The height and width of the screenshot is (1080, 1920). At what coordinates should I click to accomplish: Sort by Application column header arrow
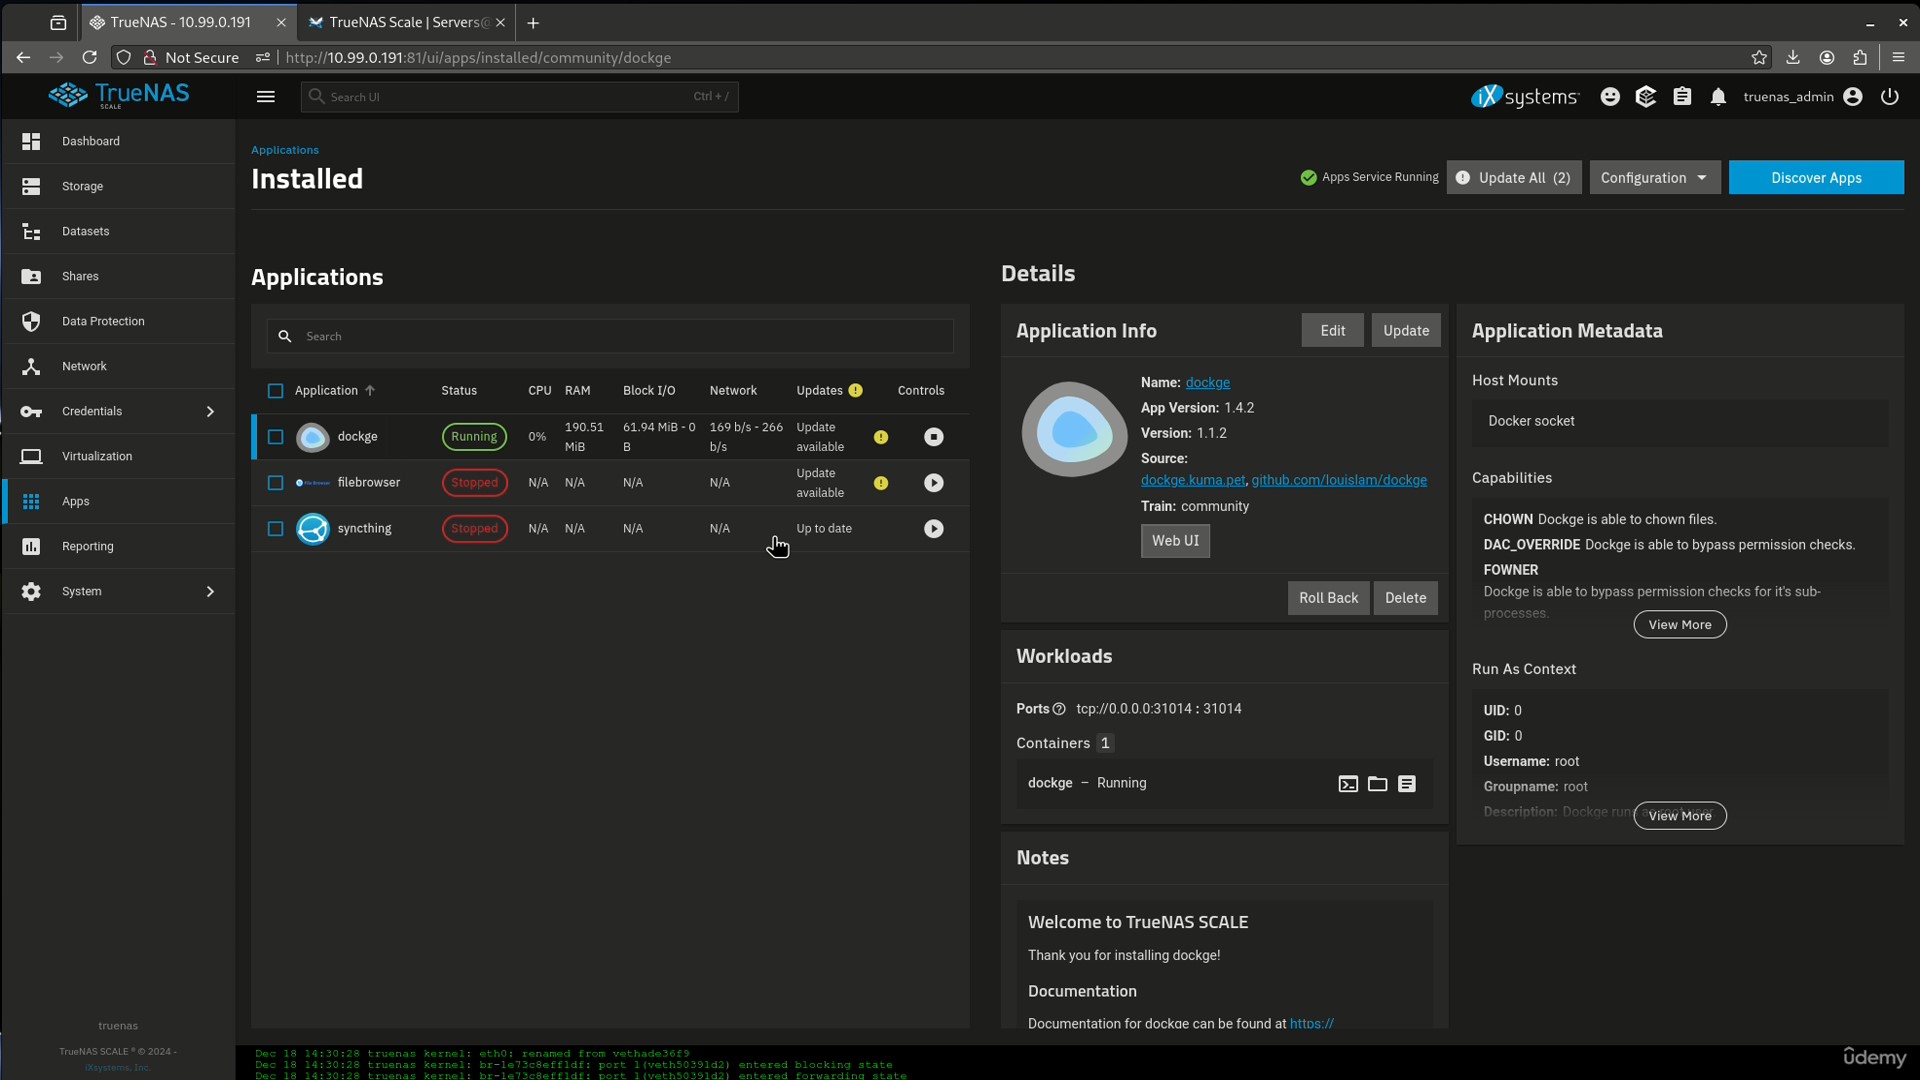tap(370, 391)
